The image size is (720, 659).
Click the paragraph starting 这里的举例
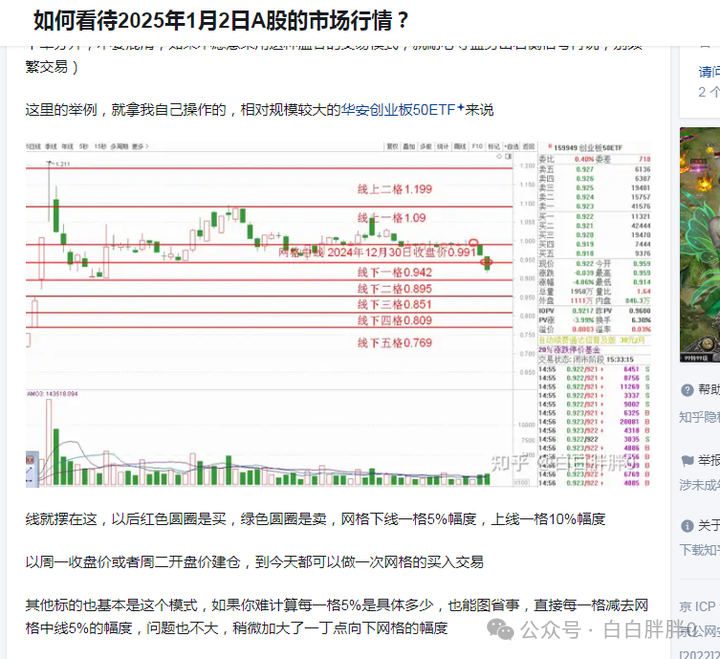click(x=259, y=110)
